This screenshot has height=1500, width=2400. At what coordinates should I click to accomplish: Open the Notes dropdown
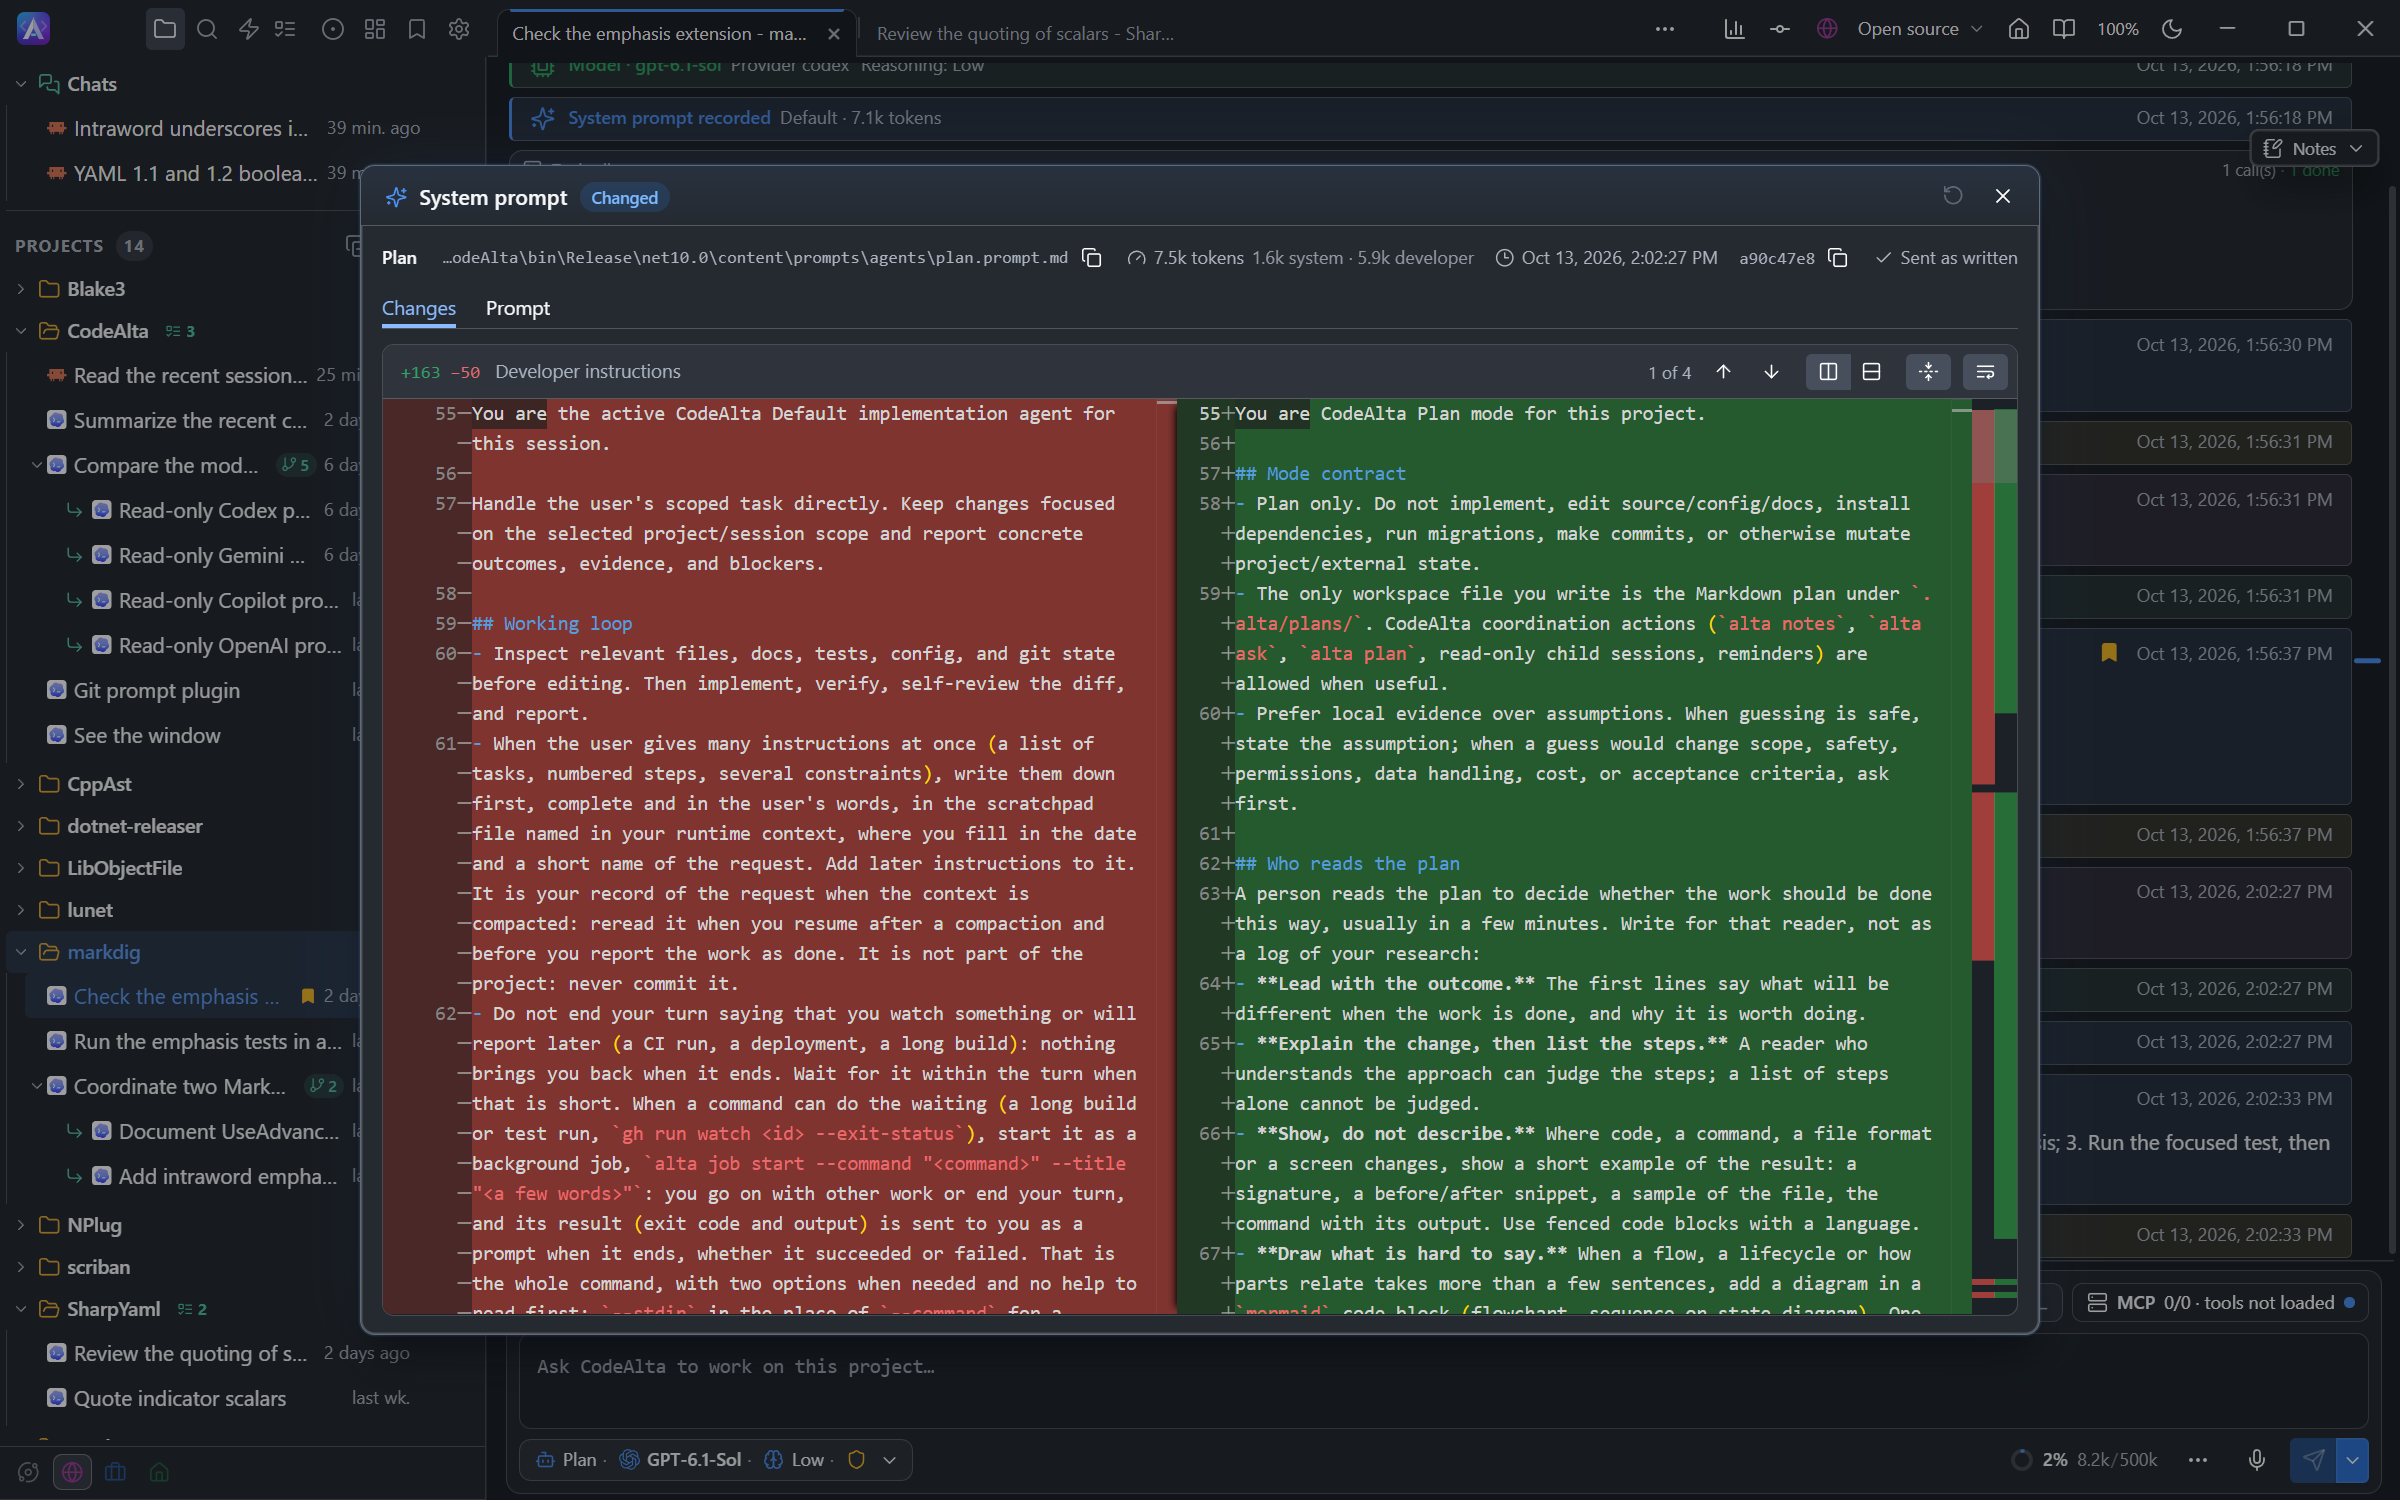point(2313,148)
